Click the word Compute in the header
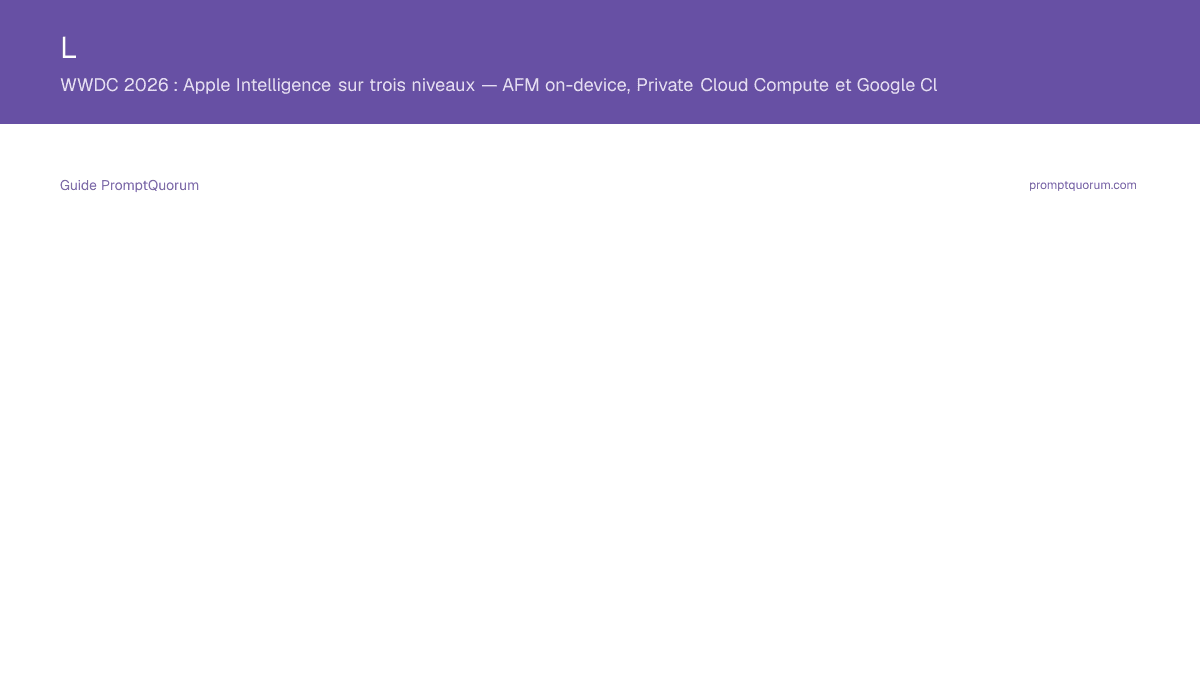Viewport: 1200px width, 675px height. click(x=792, y=85)
